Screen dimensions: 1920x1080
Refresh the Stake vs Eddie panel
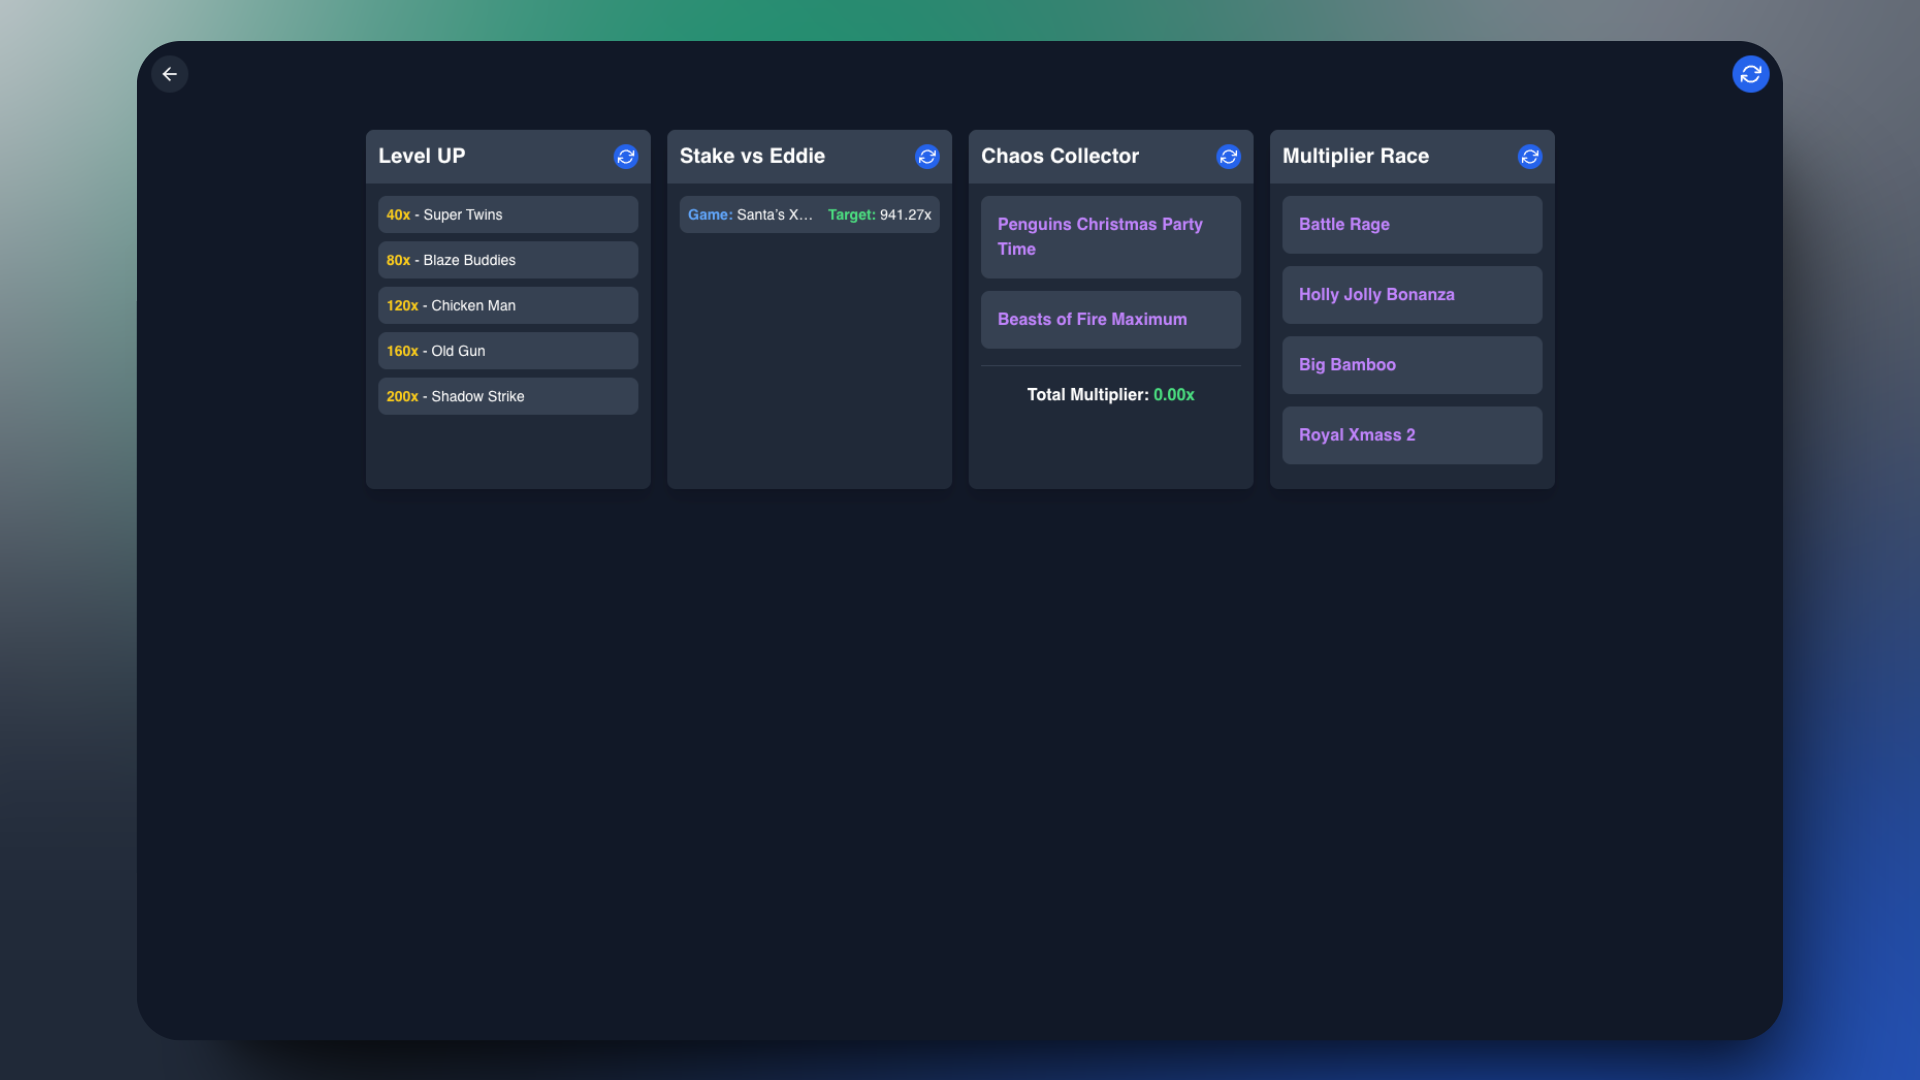(926, 156)
